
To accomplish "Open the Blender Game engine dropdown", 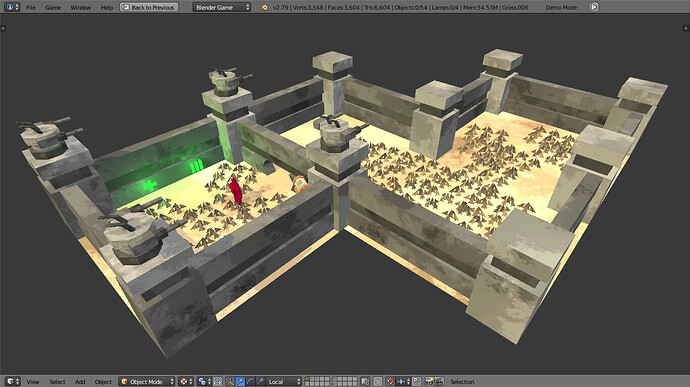I will point(221,7).
